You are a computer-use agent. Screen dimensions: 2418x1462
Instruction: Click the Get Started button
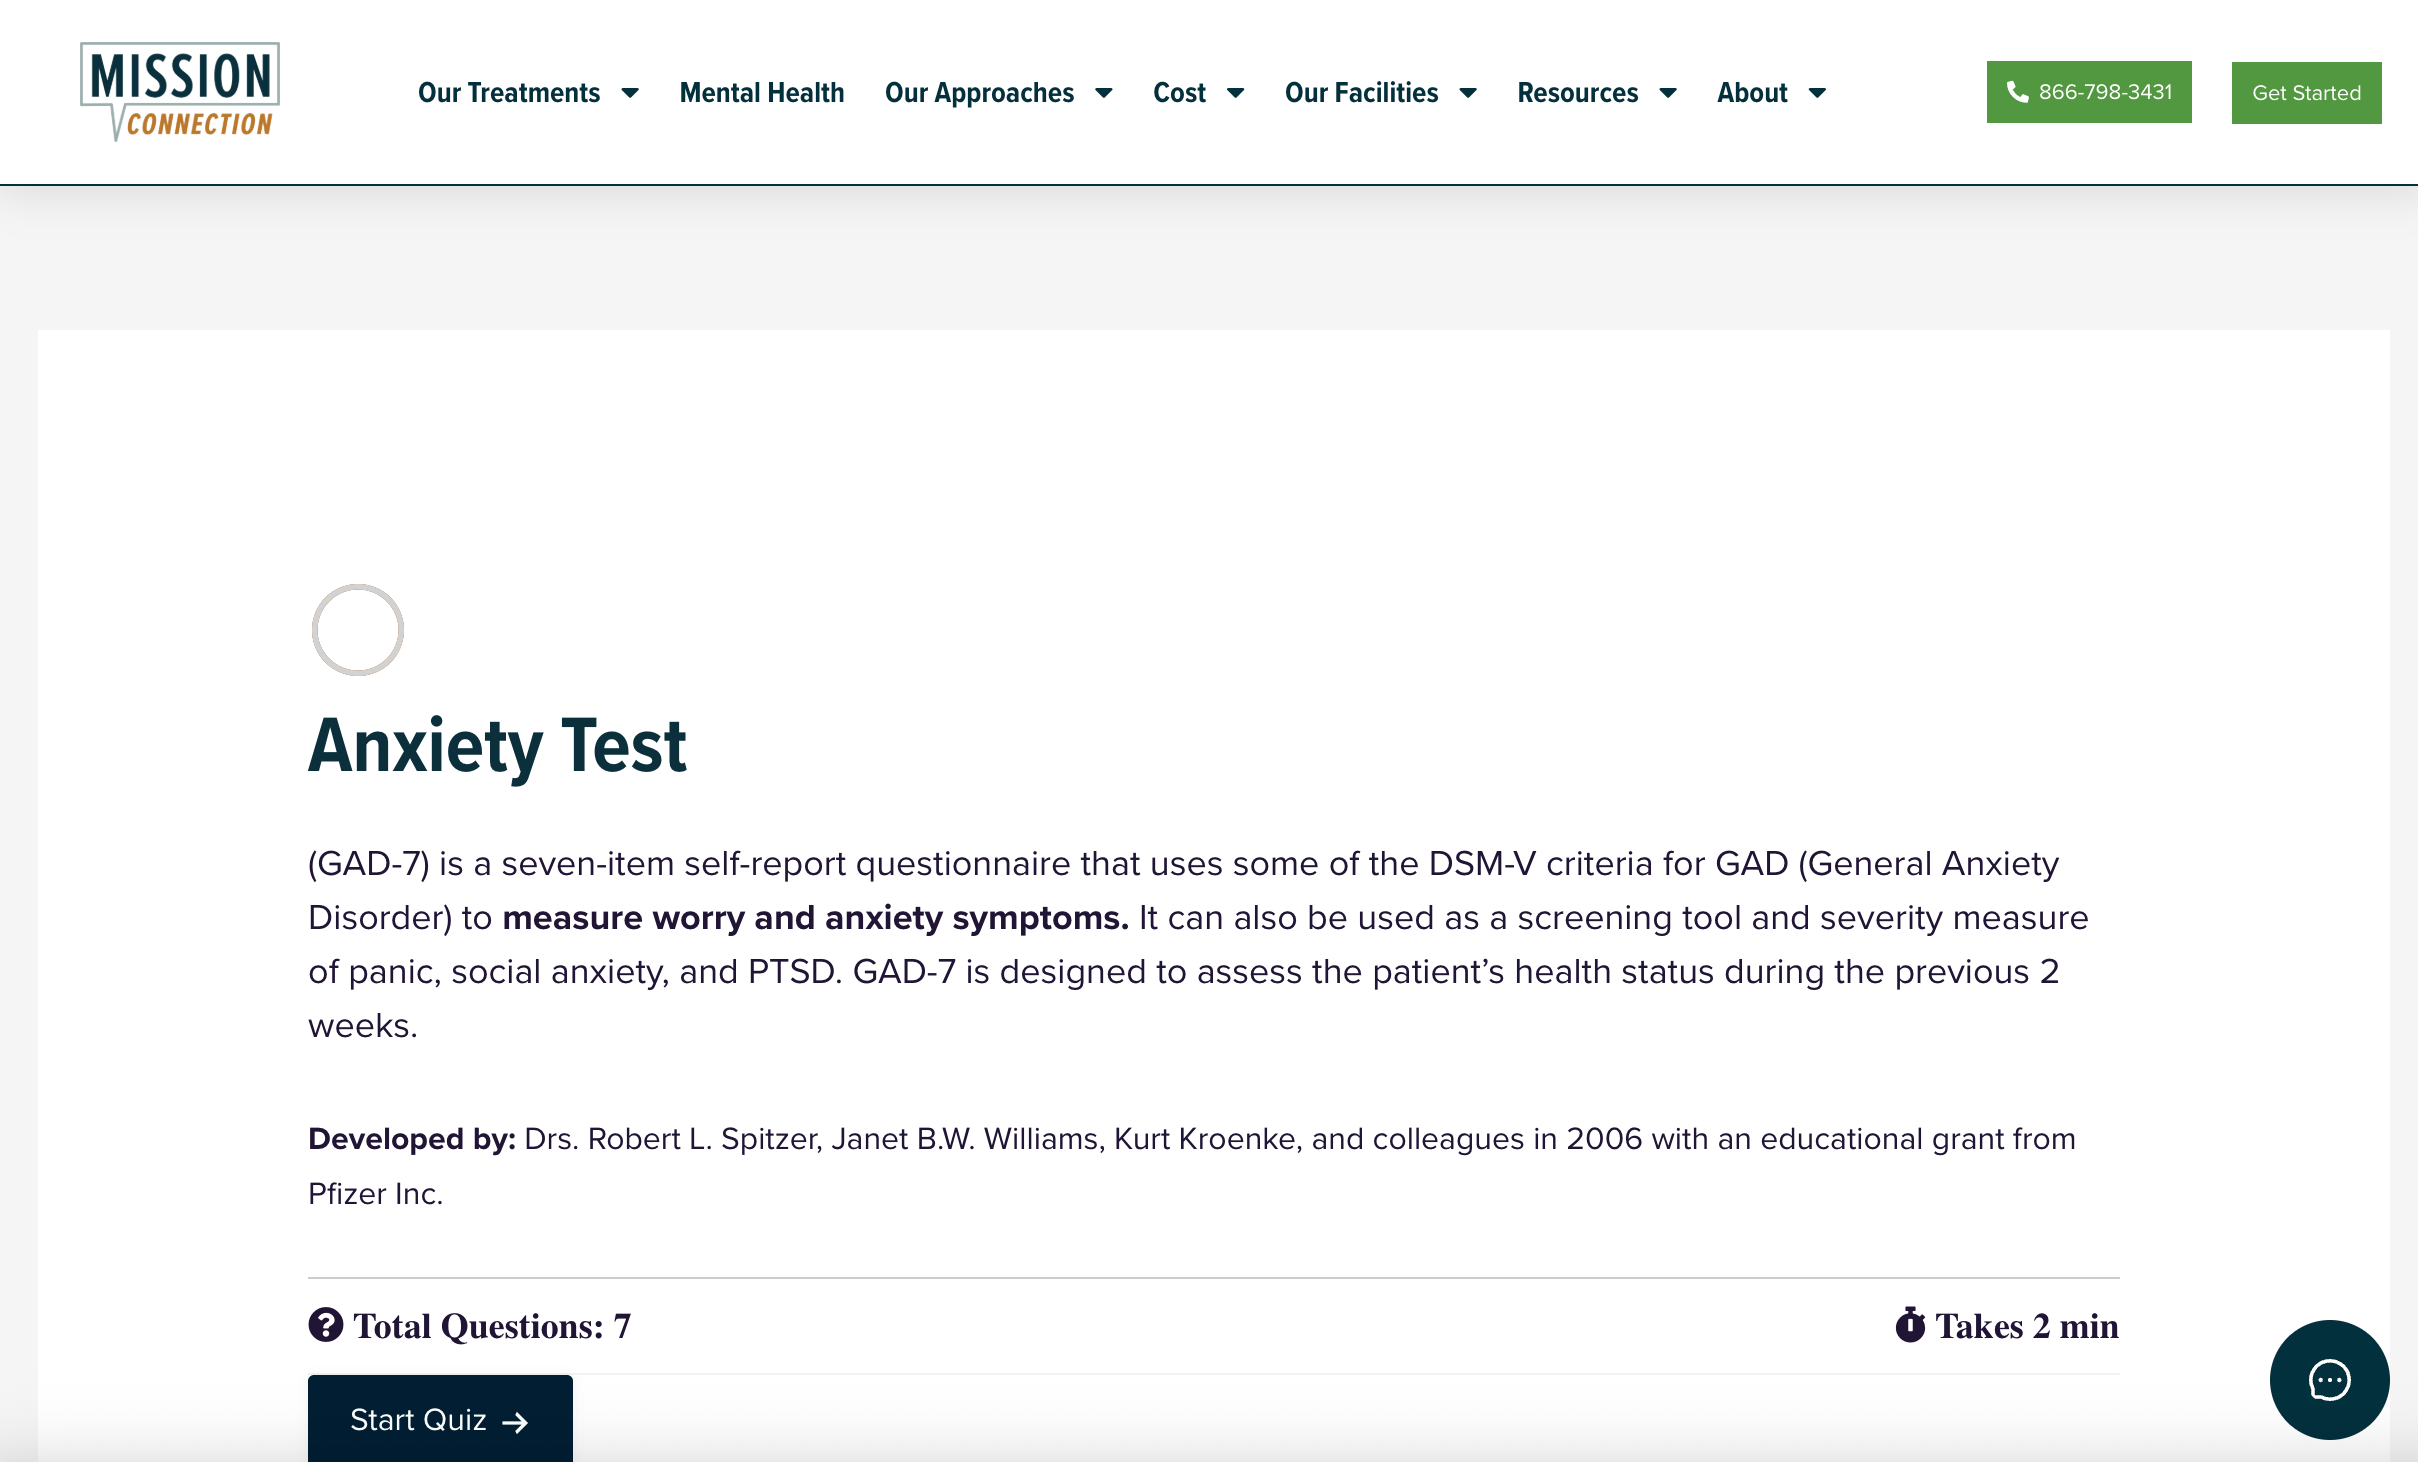[2305, 92]
